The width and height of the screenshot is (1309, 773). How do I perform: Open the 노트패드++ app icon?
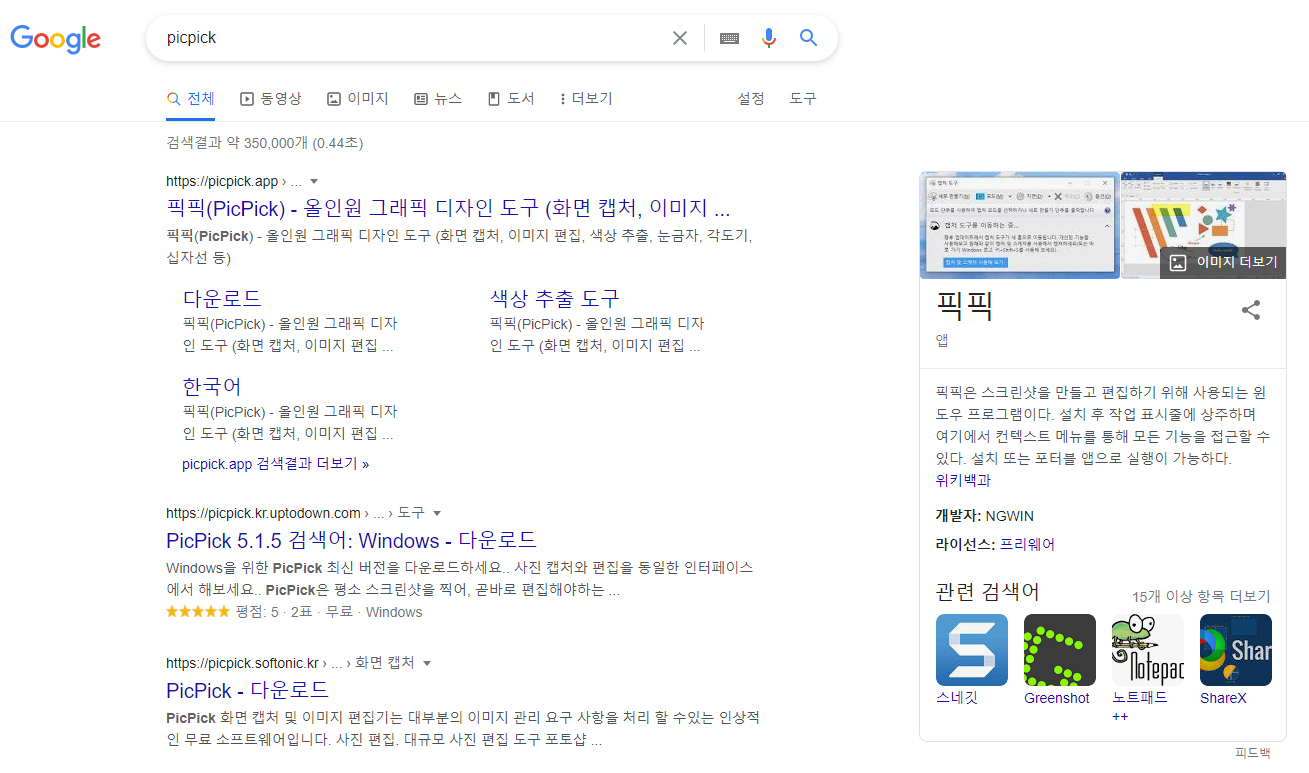tap(1148, 650)
